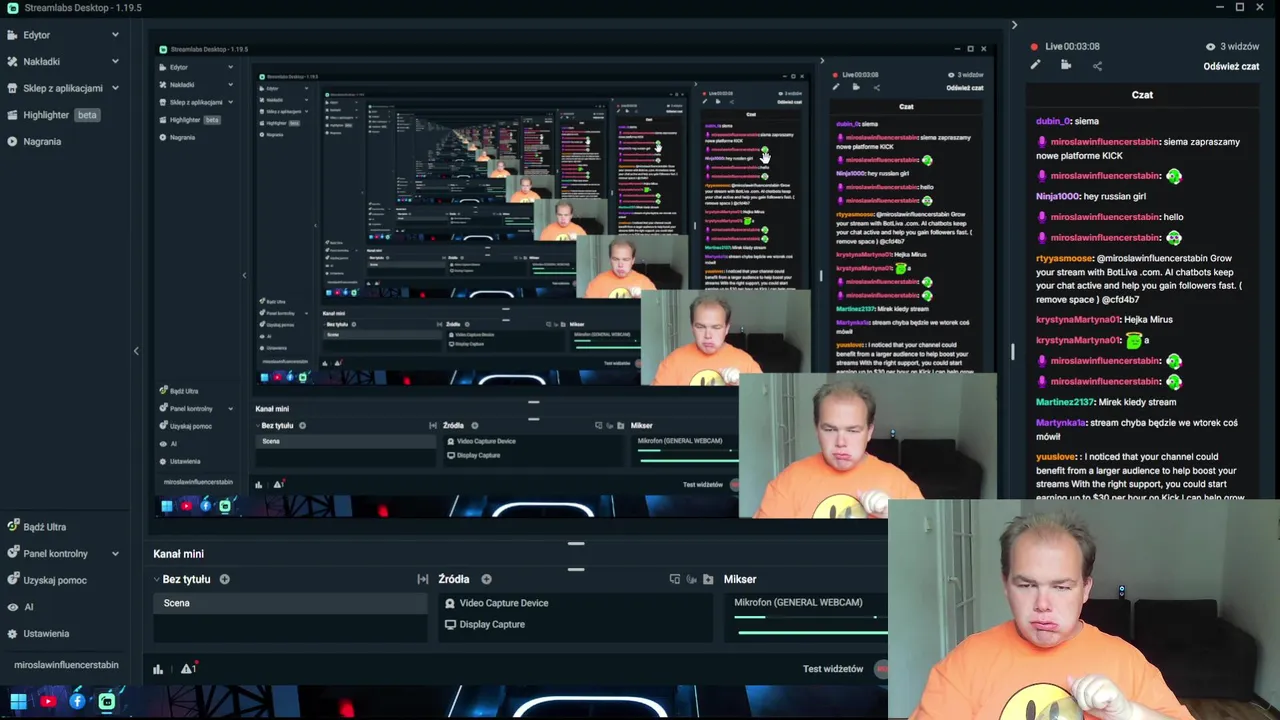Open Facebook icon on the taskbar

pos(77,702)
